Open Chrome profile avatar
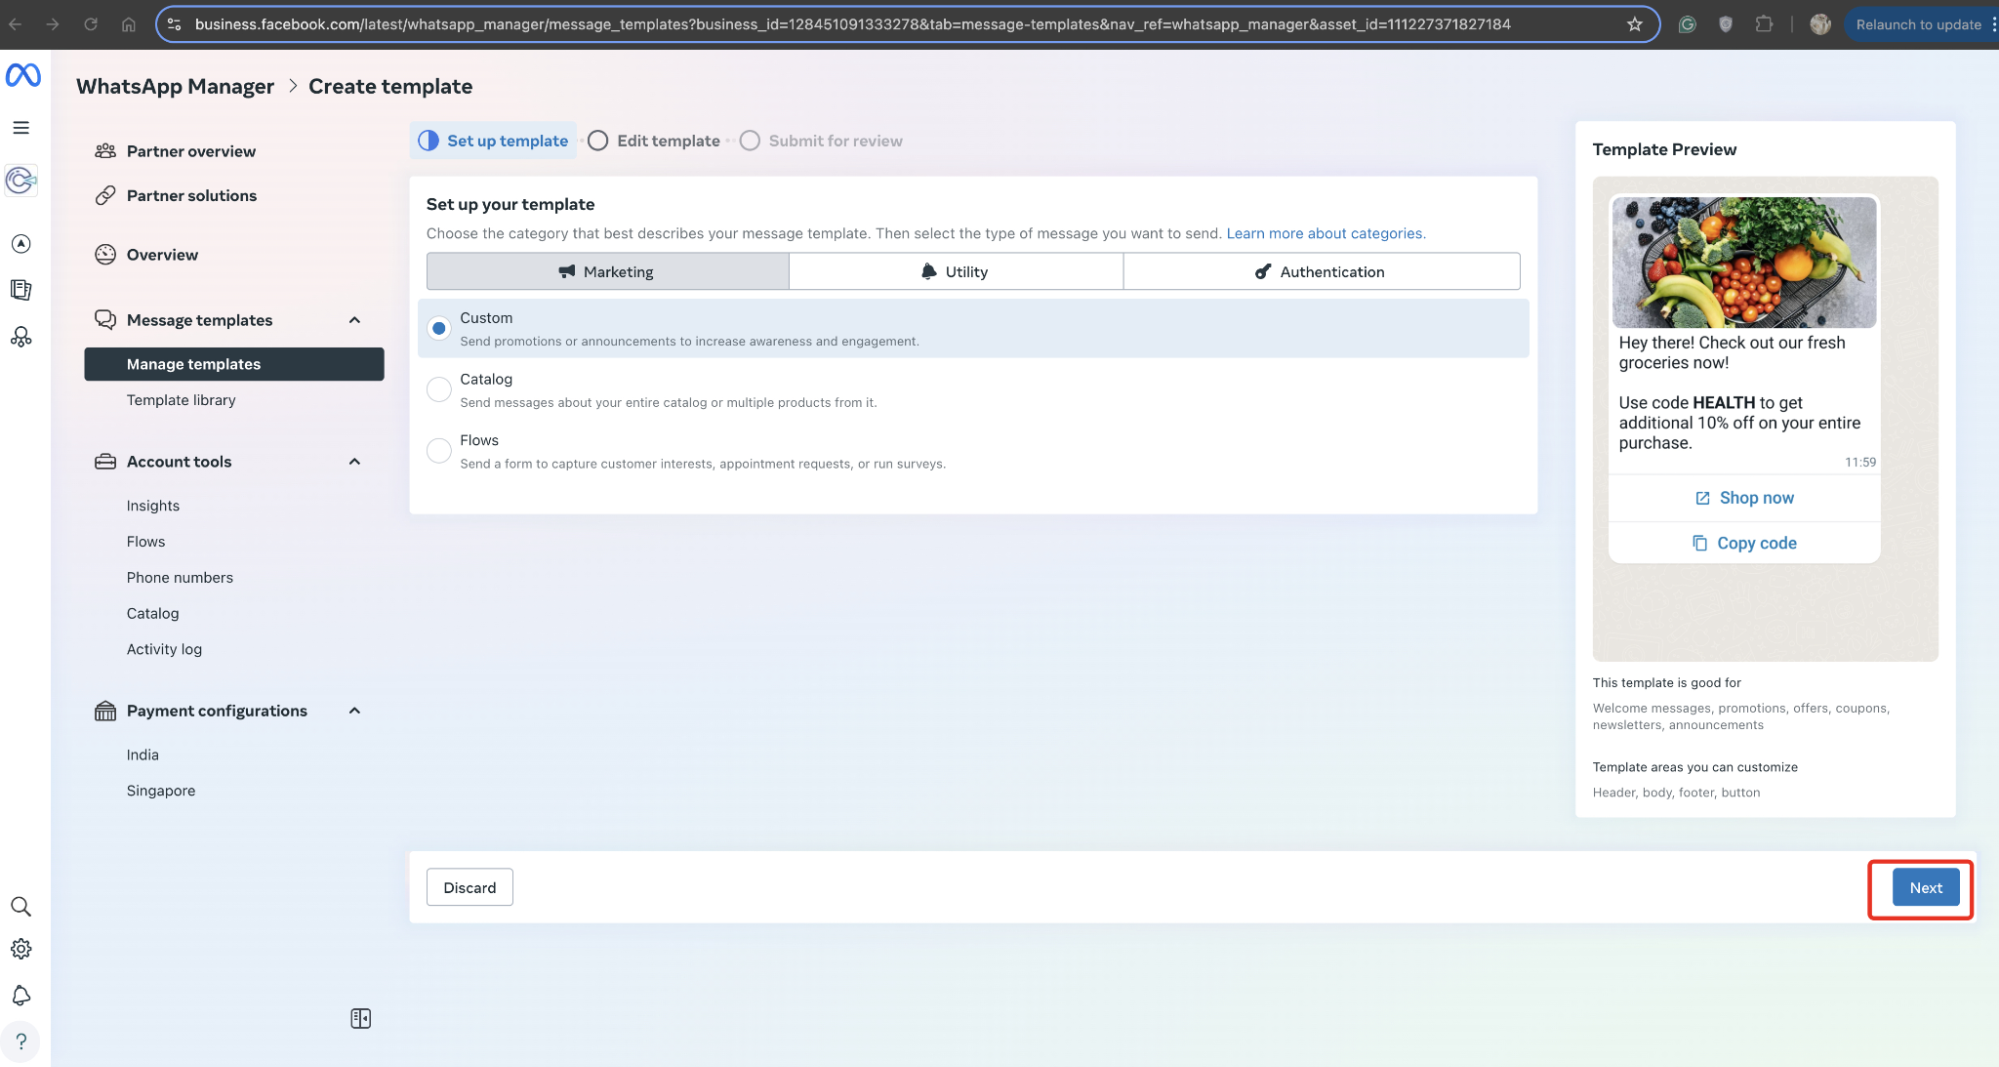The height and width of the screenshot is (1067, 1999). pyautogui.click(x=1821, y=24)
